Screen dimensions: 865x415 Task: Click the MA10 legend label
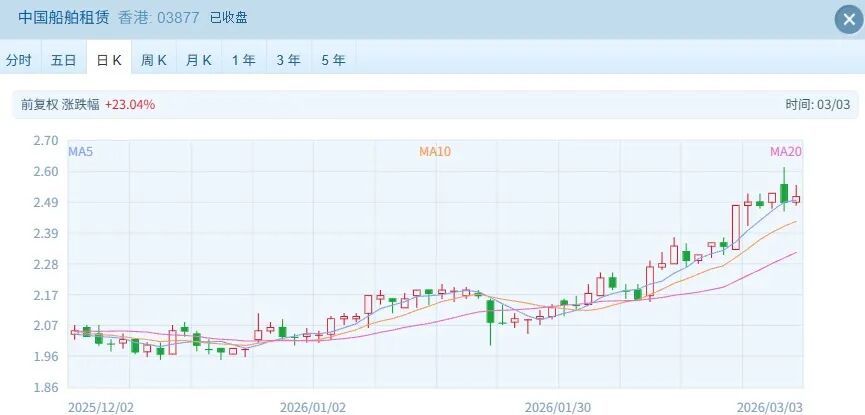pos(435,152)
